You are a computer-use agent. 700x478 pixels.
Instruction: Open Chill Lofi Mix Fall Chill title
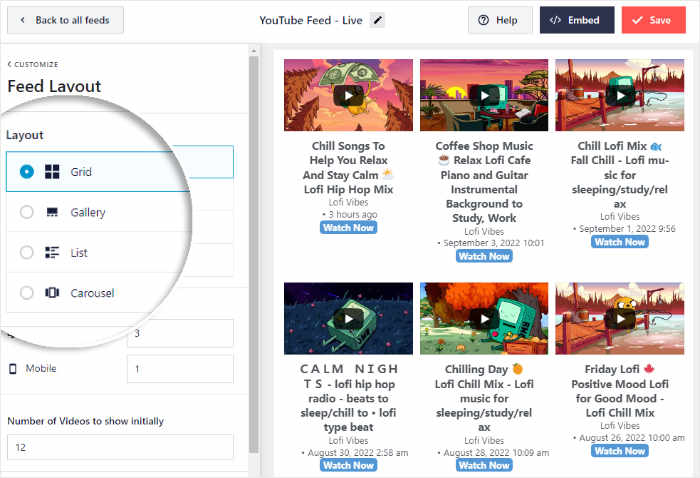(x=620, y=175)
